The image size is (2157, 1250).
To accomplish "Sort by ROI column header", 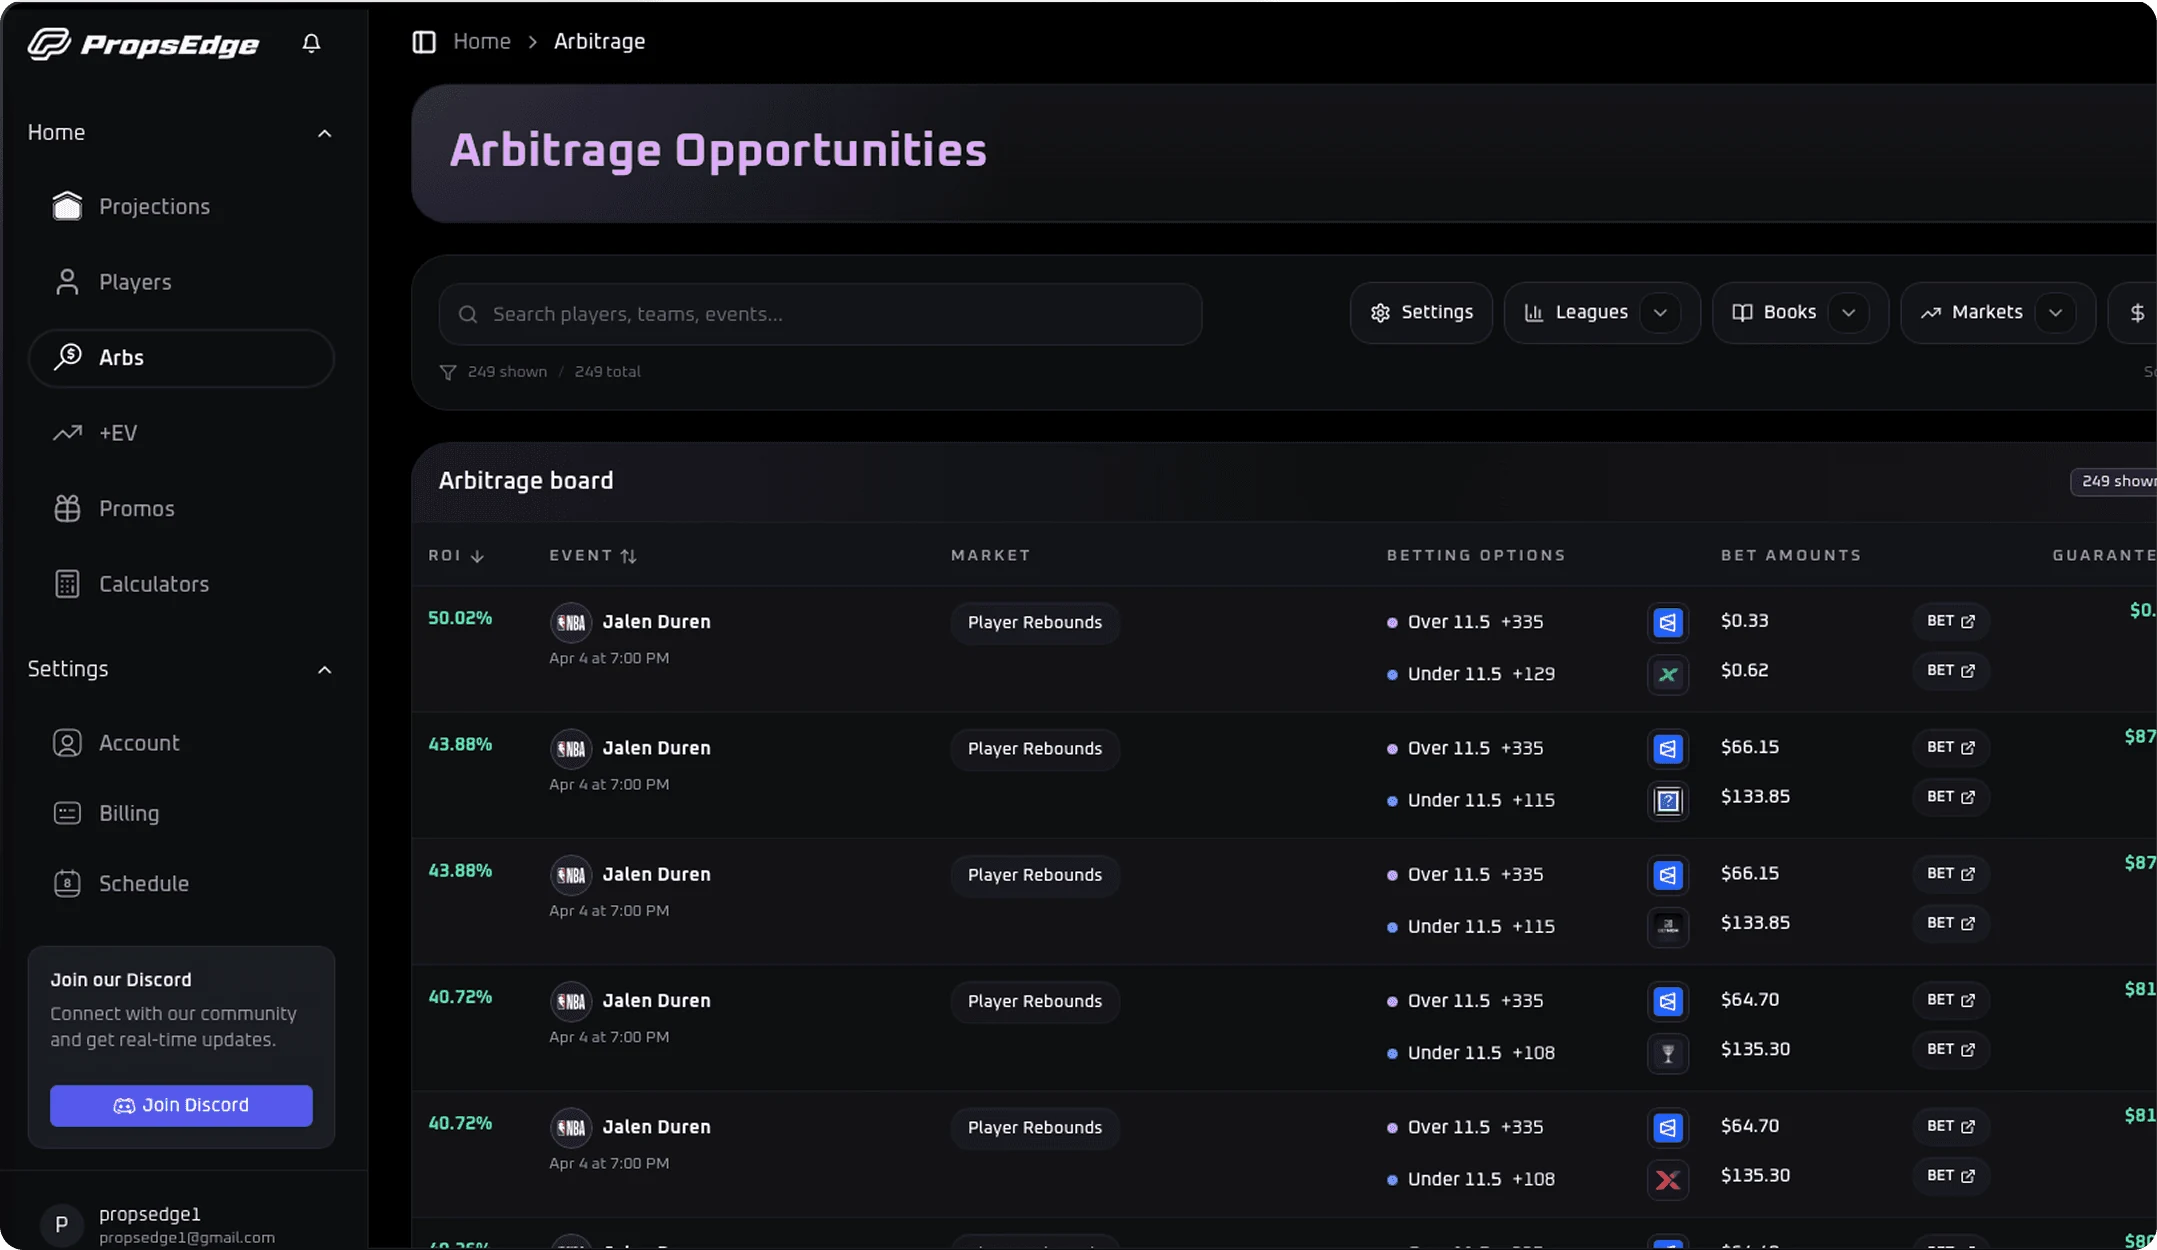I will (456, 556).
